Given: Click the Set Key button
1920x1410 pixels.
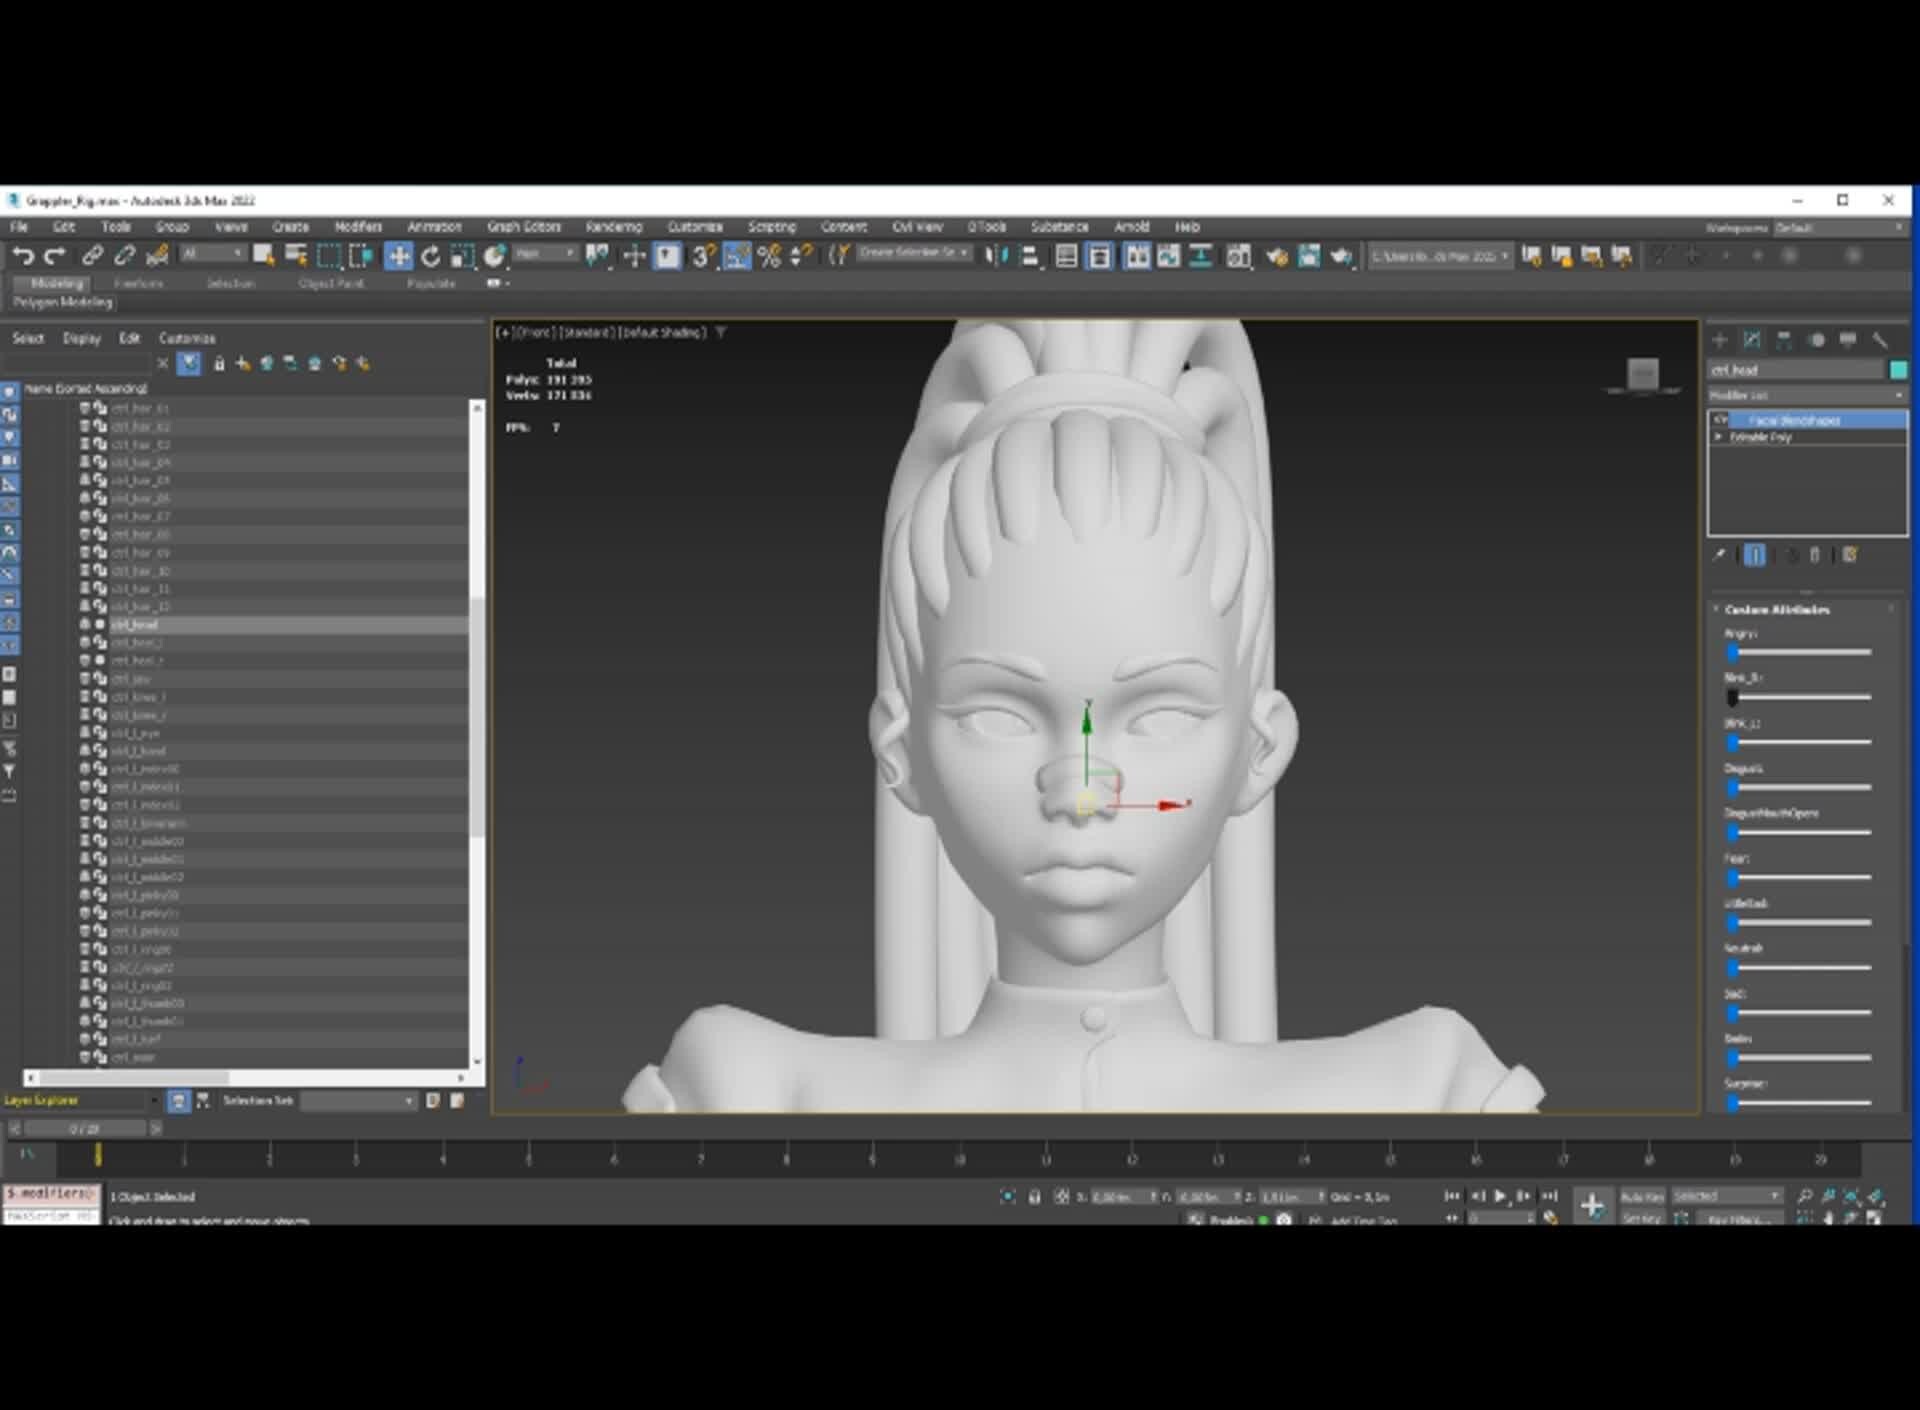Looking at the screenshot, I should coord(1641,1218).
